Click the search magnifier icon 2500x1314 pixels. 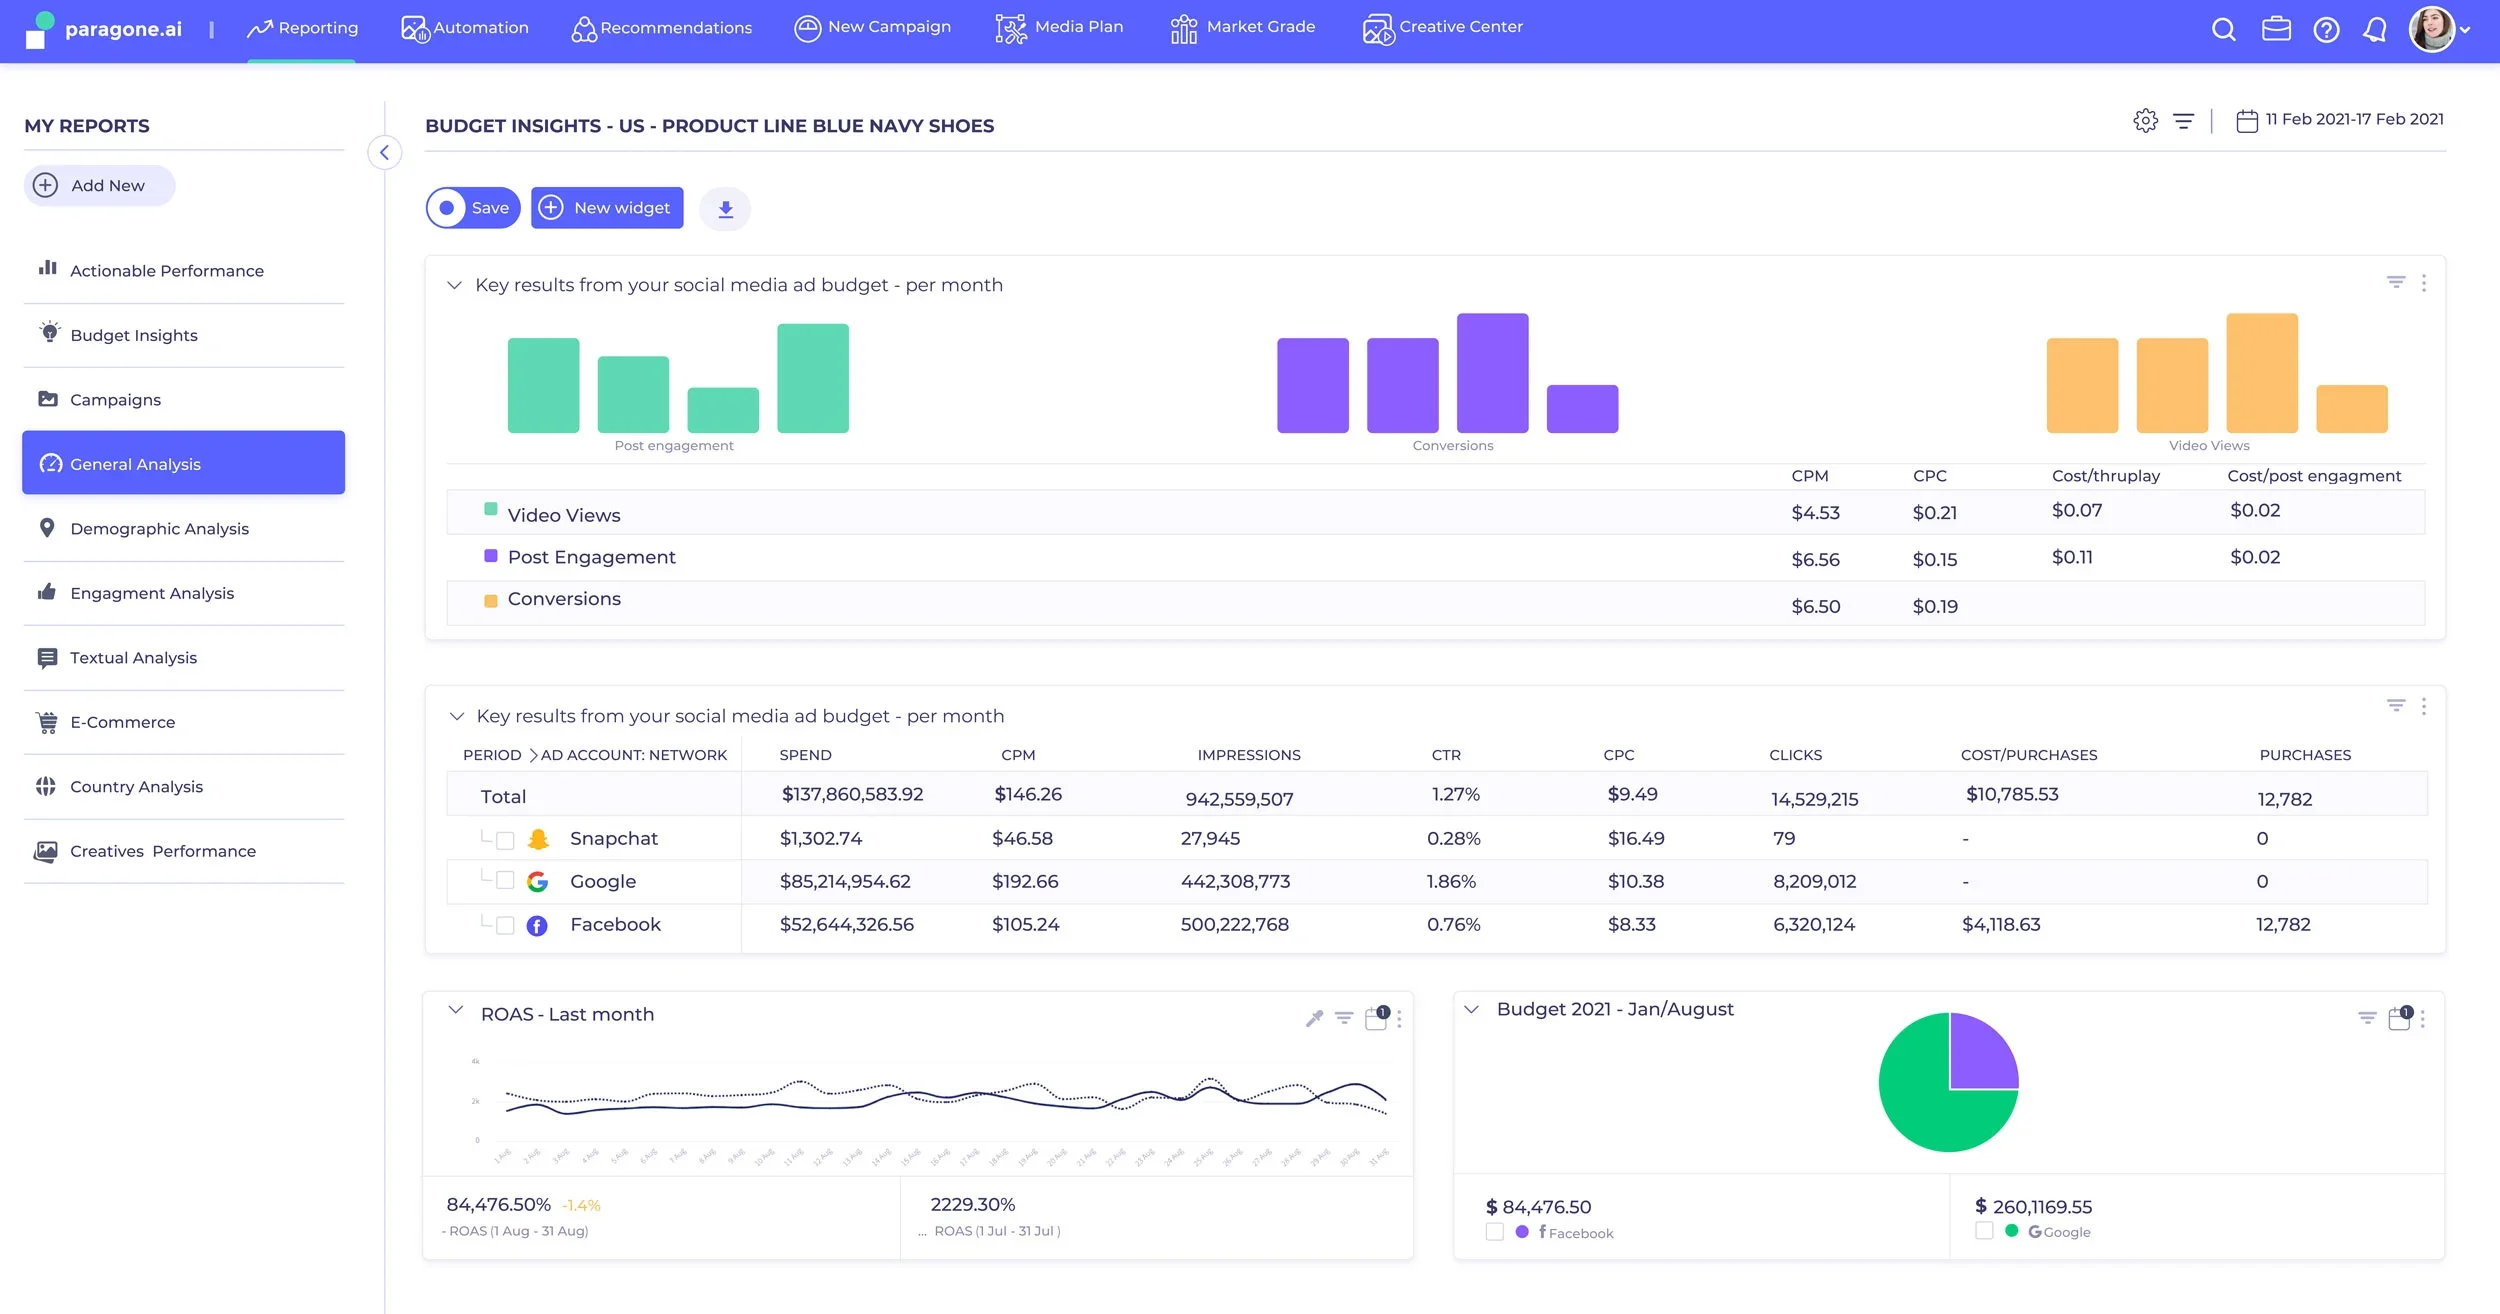tap(2223, 29)
